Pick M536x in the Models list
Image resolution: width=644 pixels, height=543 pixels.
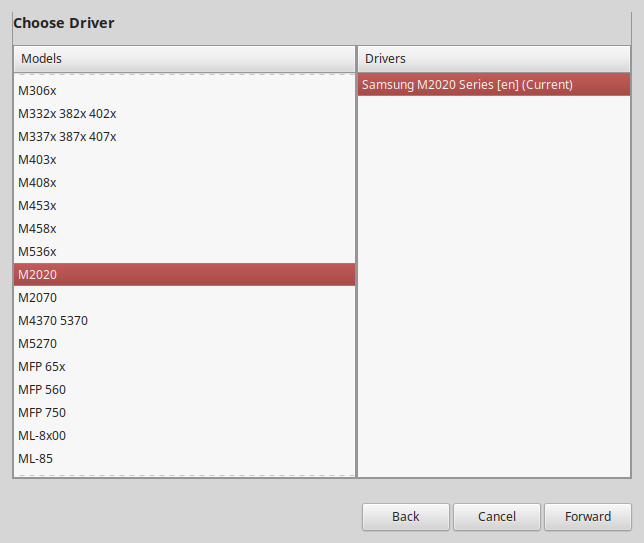pos(38,251)
